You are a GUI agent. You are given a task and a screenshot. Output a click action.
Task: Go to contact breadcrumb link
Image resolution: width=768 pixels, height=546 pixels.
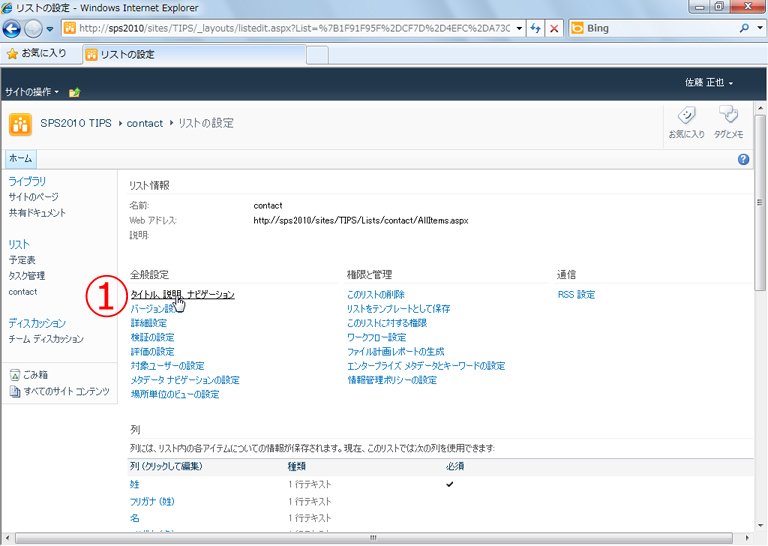point(144,123)
